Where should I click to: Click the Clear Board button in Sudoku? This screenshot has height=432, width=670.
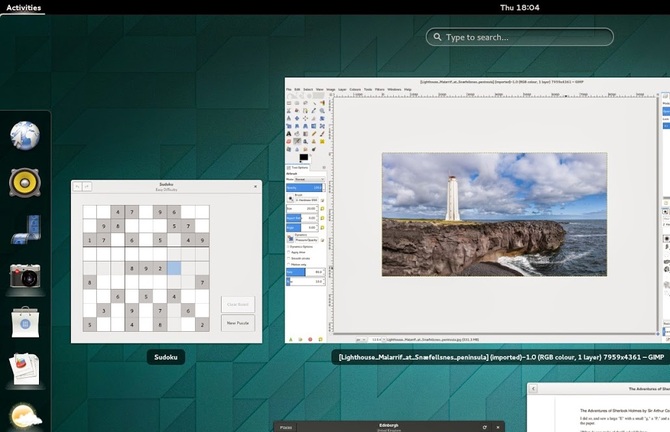238,304
